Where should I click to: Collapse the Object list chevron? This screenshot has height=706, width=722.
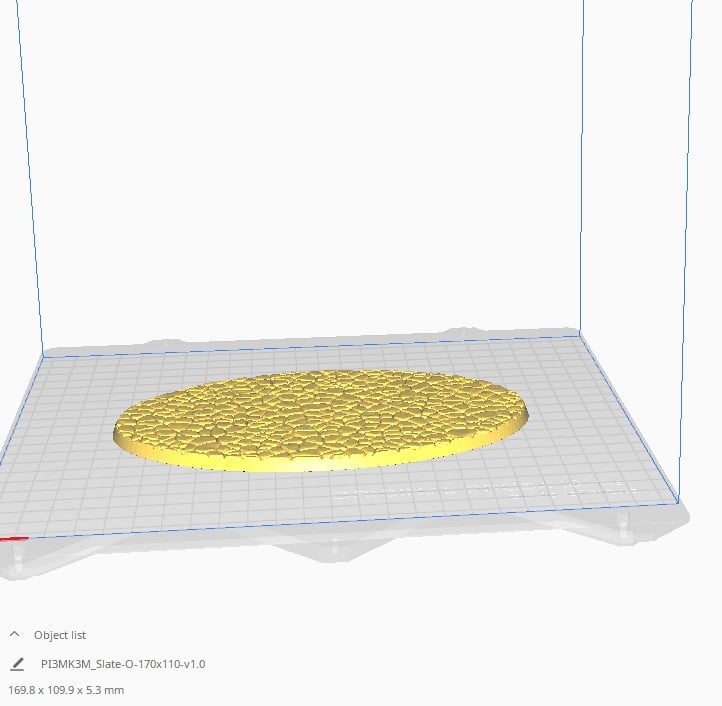[15, 634]
